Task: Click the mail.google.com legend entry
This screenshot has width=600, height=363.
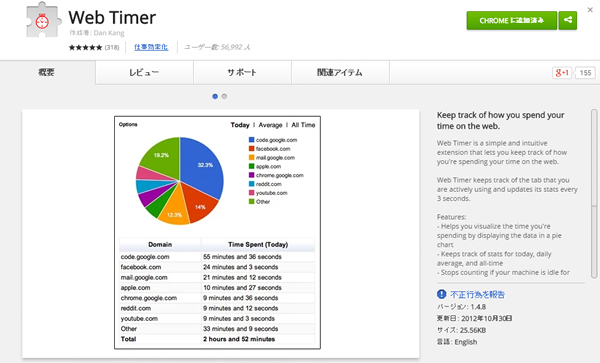Action: 272,158
